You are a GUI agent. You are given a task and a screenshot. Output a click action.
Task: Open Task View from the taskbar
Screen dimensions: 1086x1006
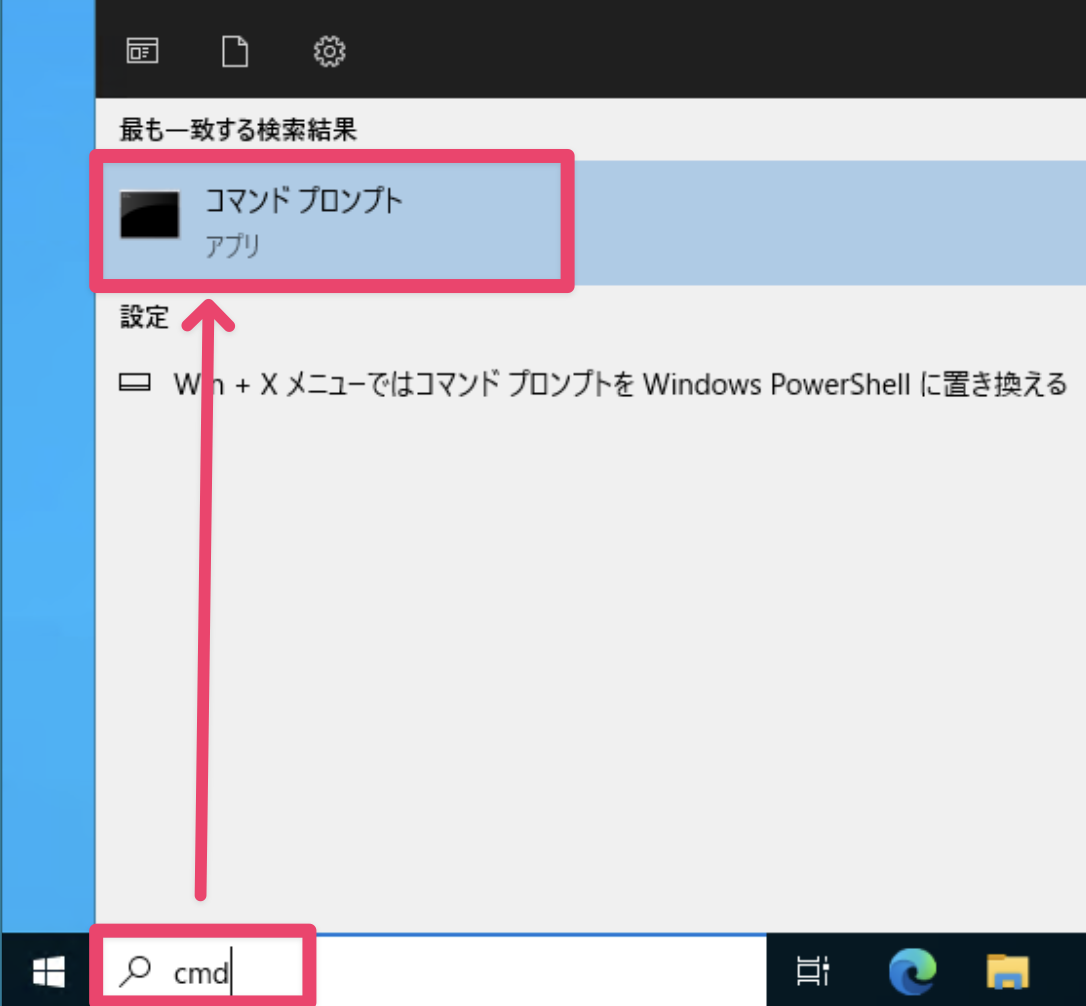(x=811, y=970)
